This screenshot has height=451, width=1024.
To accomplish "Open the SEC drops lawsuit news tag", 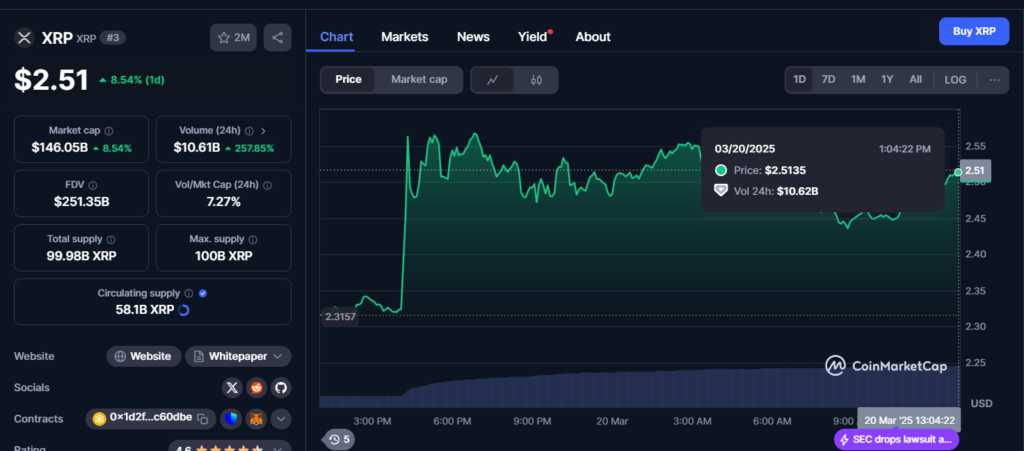I will pyautogui.click(x=896, y=439).
